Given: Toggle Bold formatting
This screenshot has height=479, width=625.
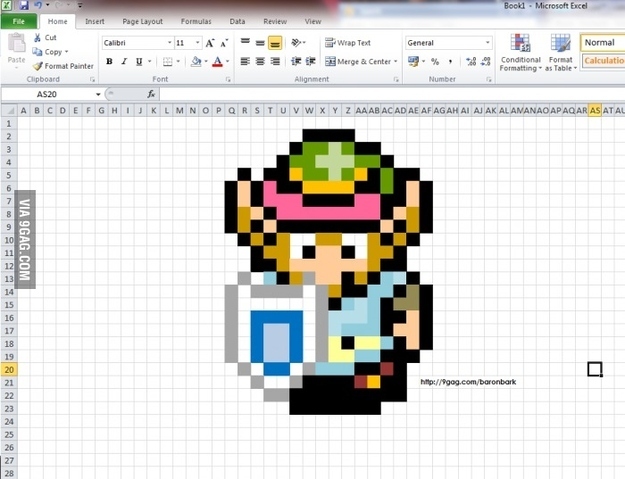Looking at the screenshot, I should (x=109, y=61).
